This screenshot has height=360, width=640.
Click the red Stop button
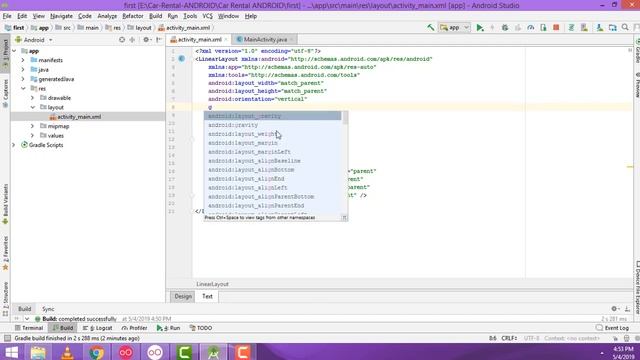[x=556, y=28]
